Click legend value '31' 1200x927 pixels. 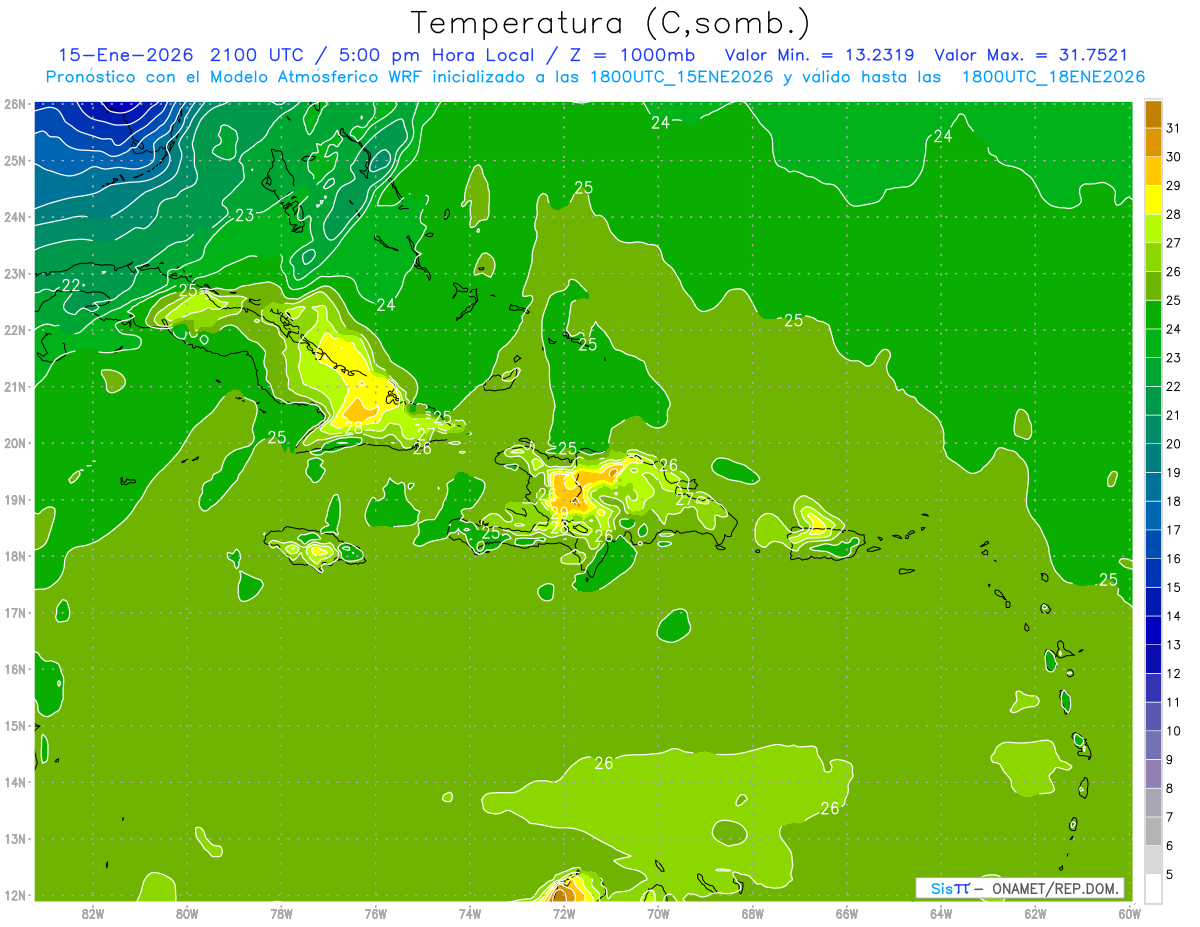click(x=1173, y=128)
